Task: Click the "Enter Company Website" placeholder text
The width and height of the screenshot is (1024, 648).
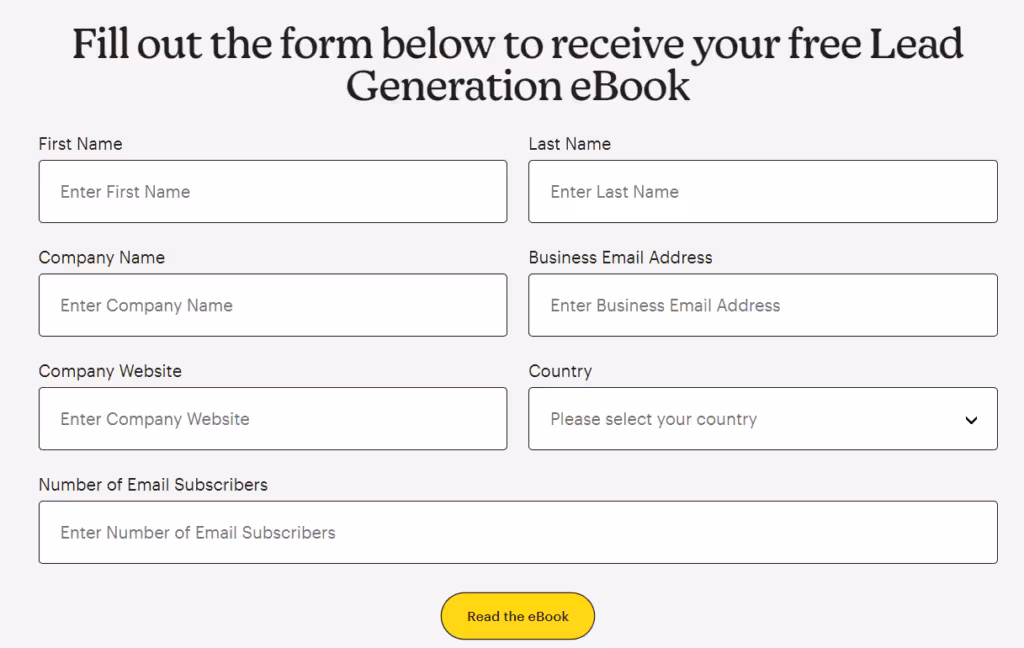Action: 155,419
